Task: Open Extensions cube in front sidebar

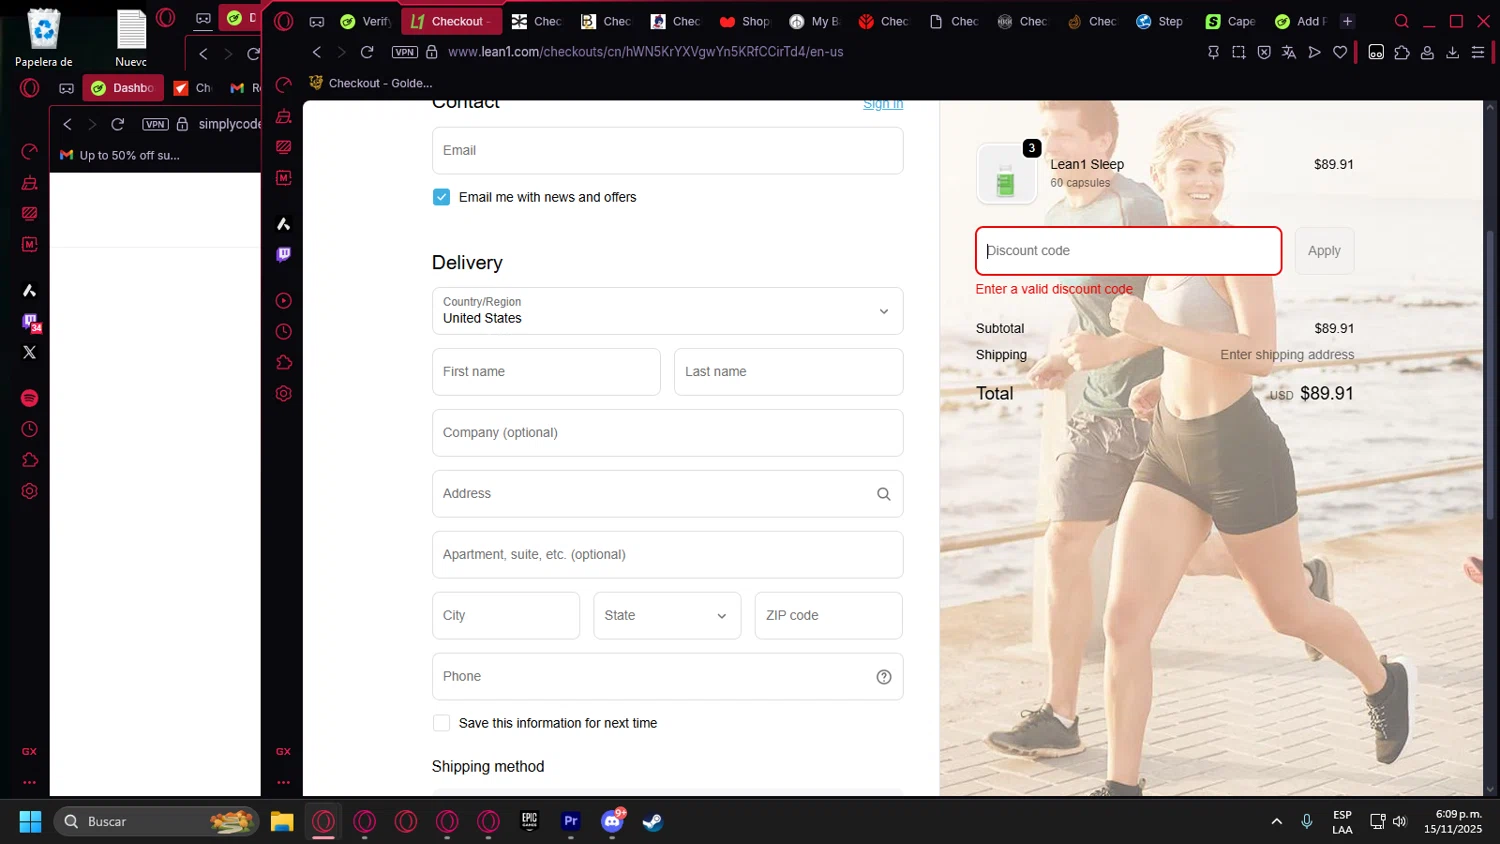Action: pyautogui.click(x=284, y=362)
